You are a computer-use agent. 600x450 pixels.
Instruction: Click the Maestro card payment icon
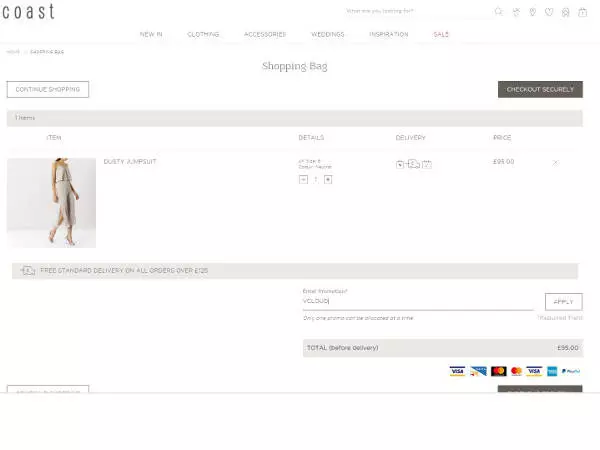[479, 371]
